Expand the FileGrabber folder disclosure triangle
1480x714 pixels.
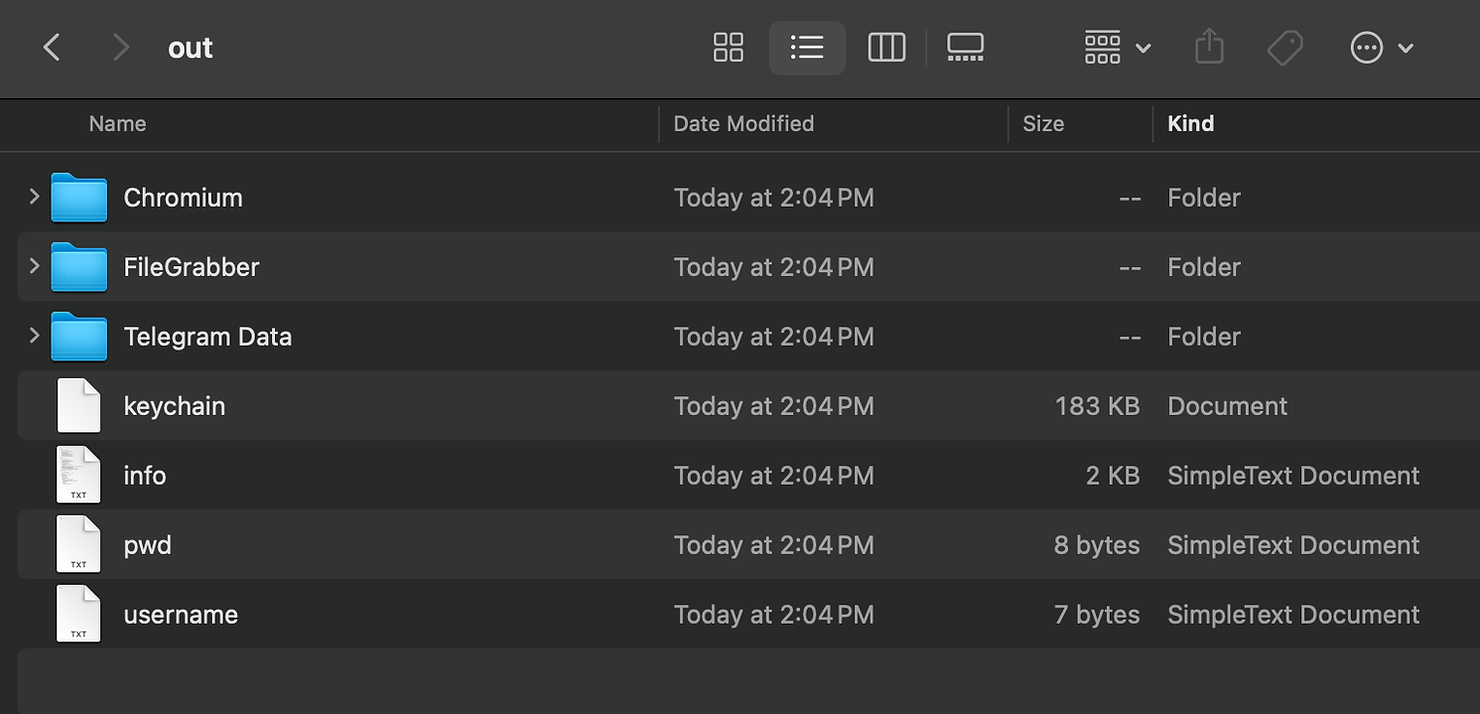(33, 267)
